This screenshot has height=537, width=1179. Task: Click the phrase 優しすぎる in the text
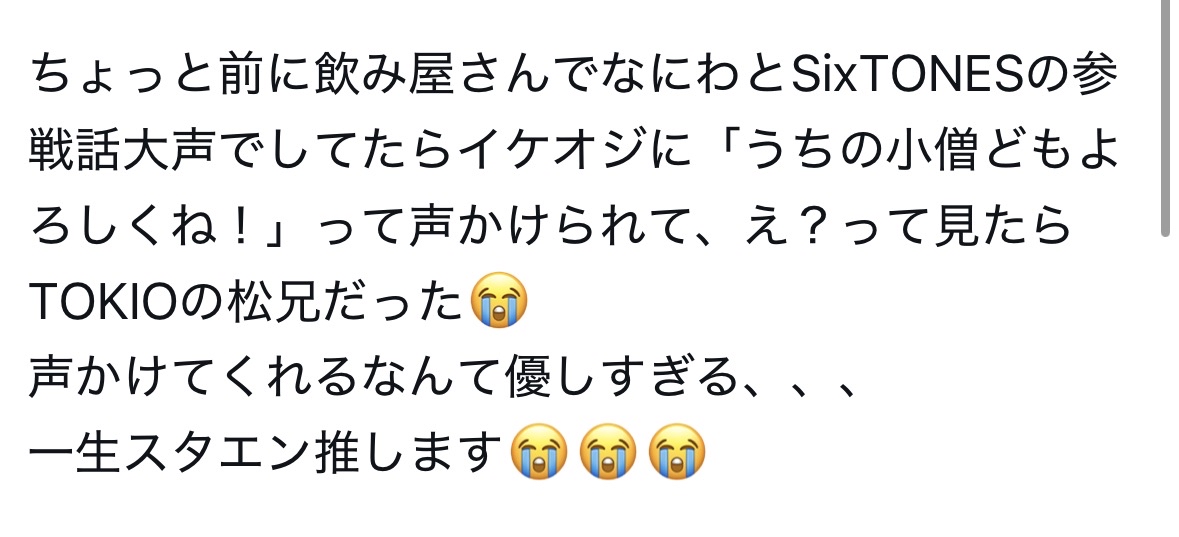pyautogui.click(x=623, y=377)
